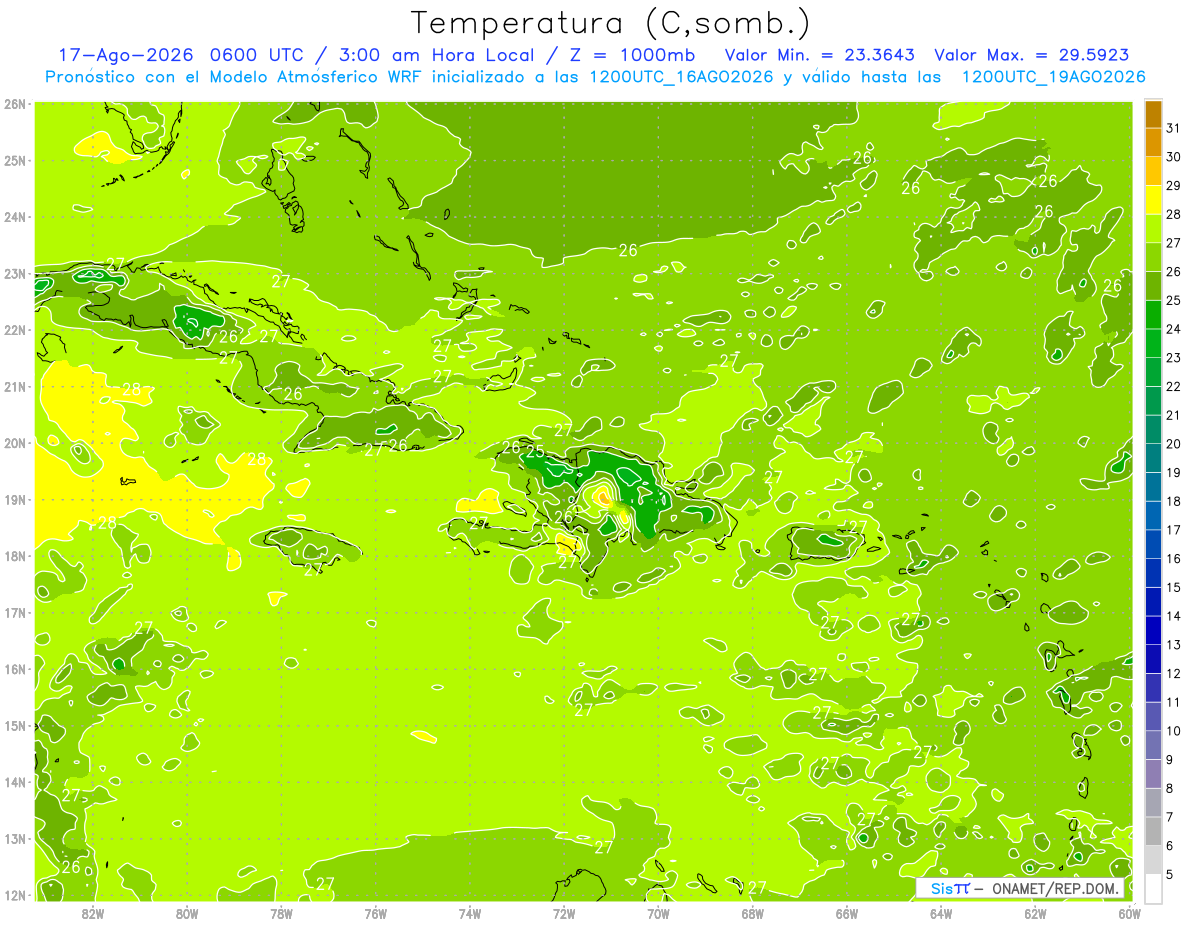Click the "17N" latitude axis label
Image resolution: width=1200 pixels, height=927 pixels.
(x=14, y=612)
